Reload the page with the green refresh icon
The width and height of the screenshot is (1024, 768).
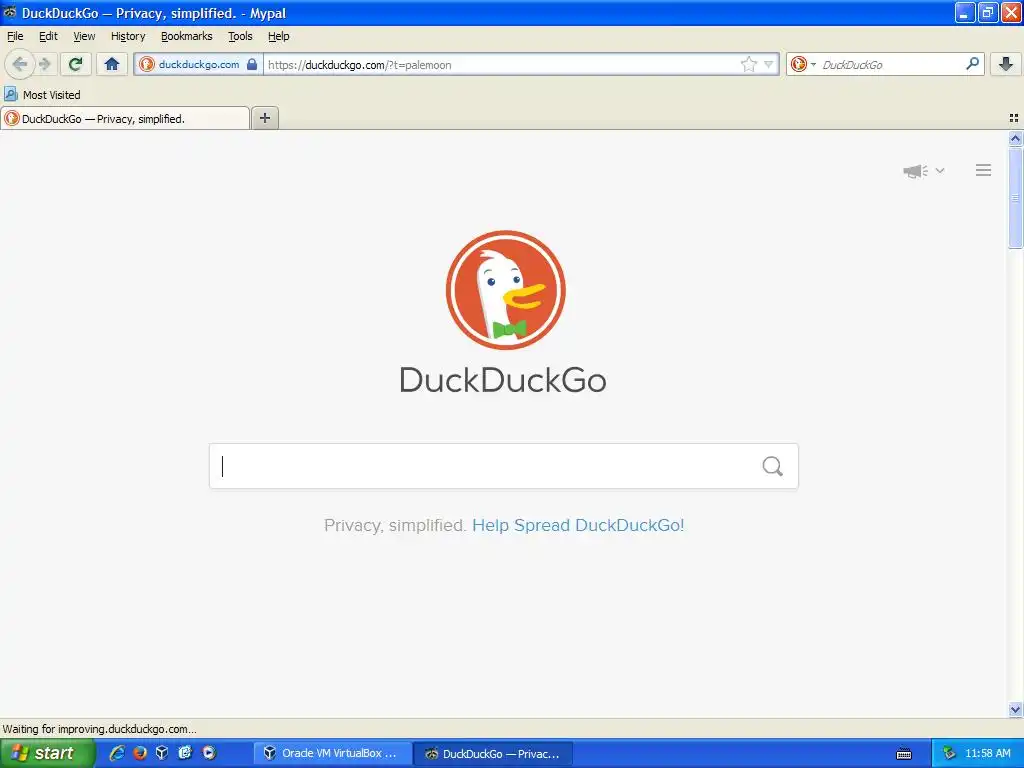click(76, 64)
